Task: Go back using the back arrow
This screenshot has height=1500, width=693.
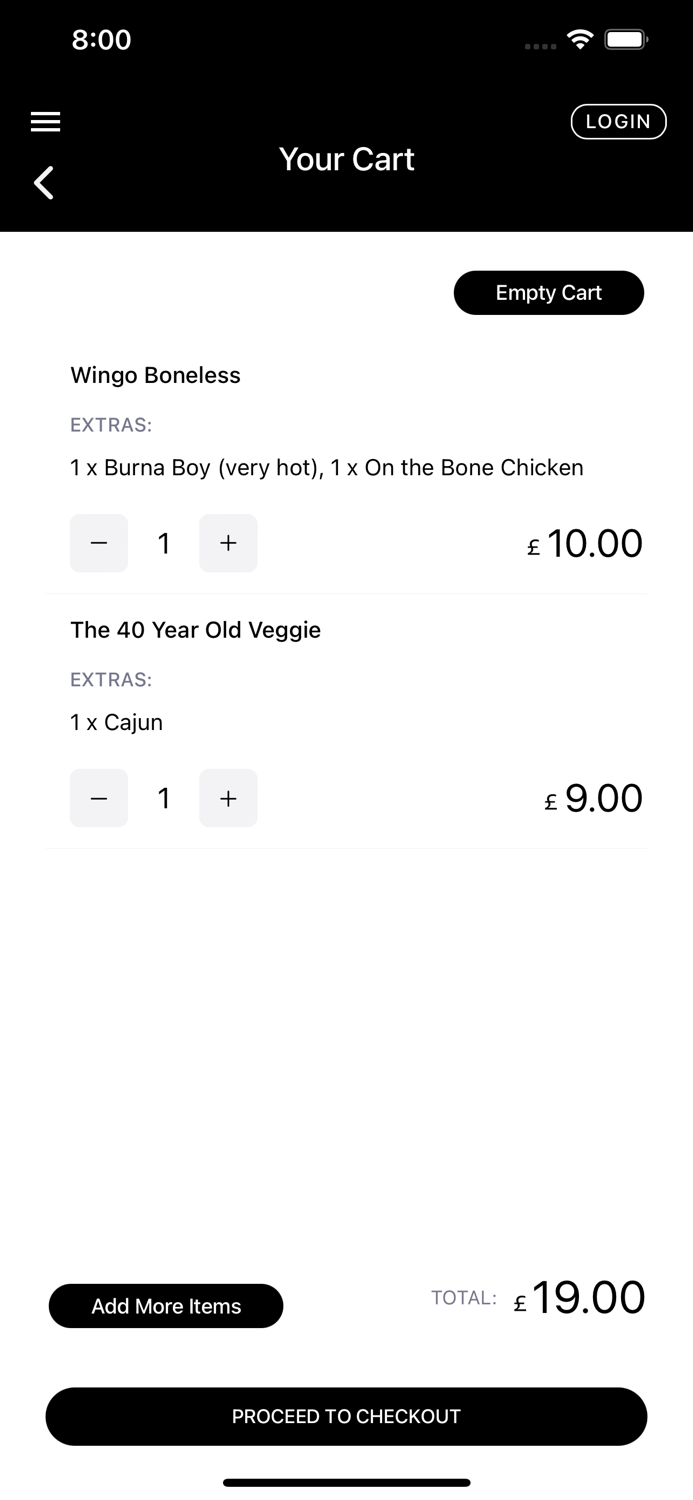Action: [x=44, y=183]
